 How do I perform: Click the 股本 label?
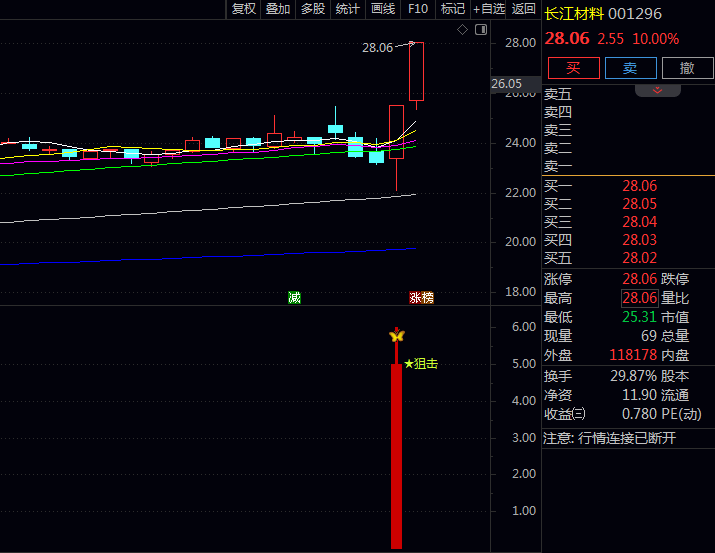click(x=675, y=376)
